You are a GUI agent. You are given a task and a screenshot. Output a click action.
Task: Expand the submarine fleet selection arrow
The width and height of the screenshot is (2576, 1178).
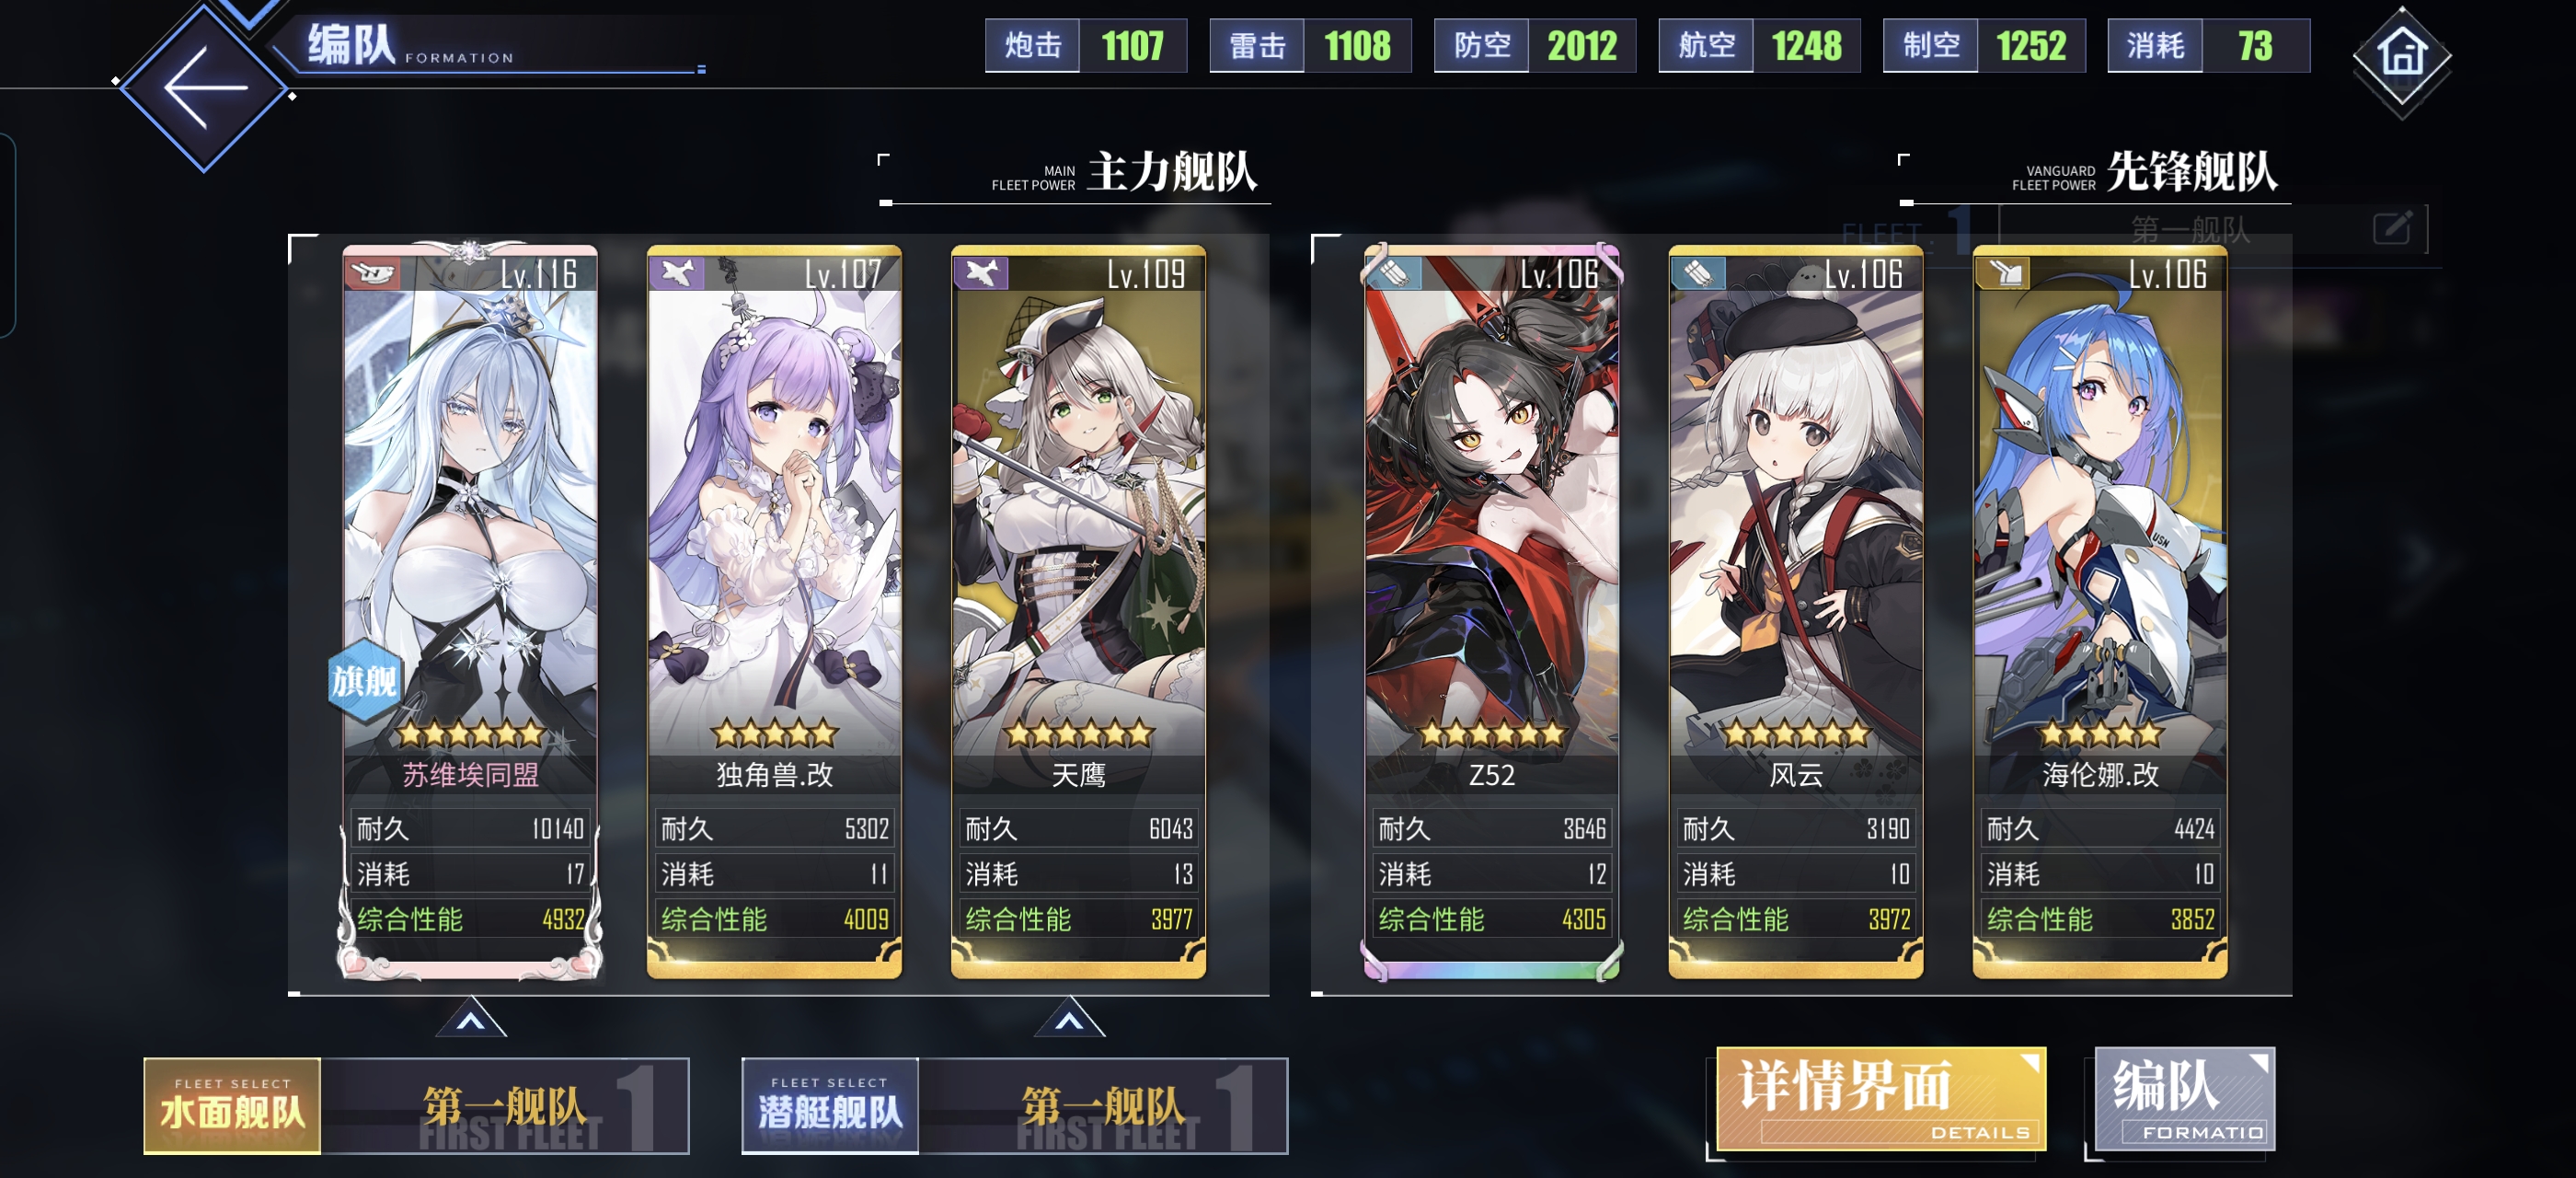tap(1069, 1019)
